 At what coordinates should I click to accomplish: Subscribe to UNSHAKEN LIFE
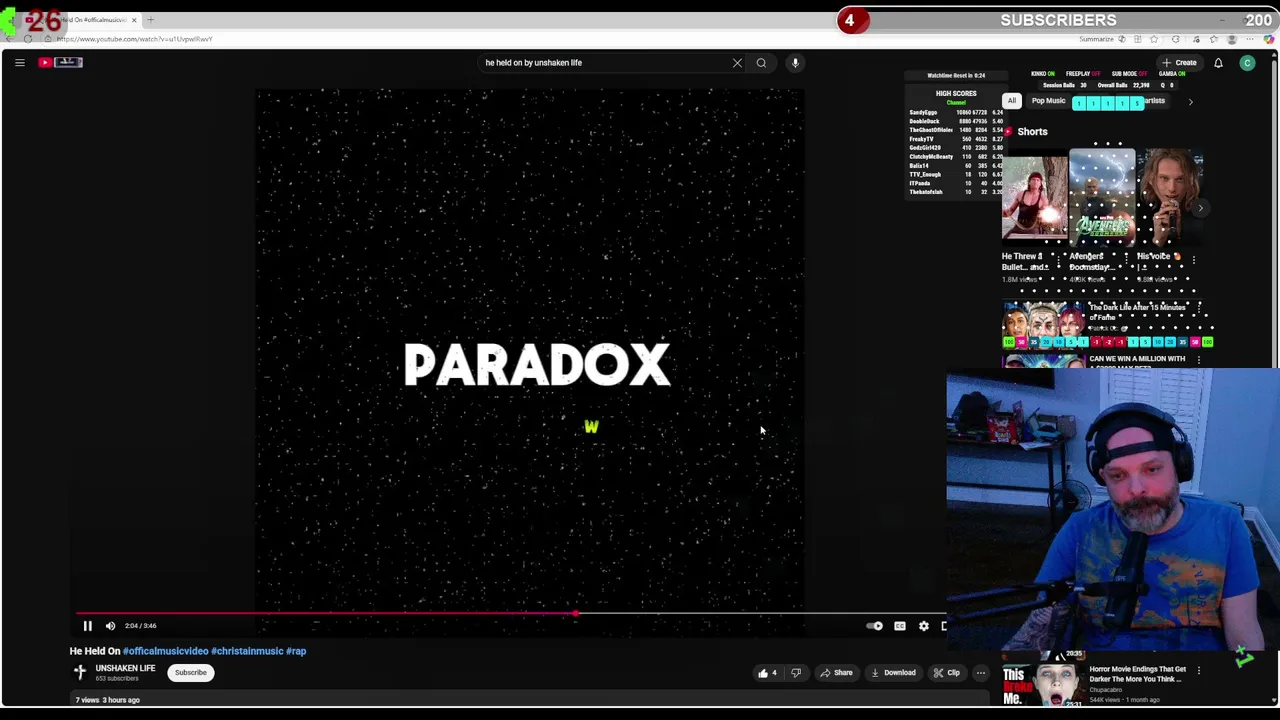[x=190, y=672]
